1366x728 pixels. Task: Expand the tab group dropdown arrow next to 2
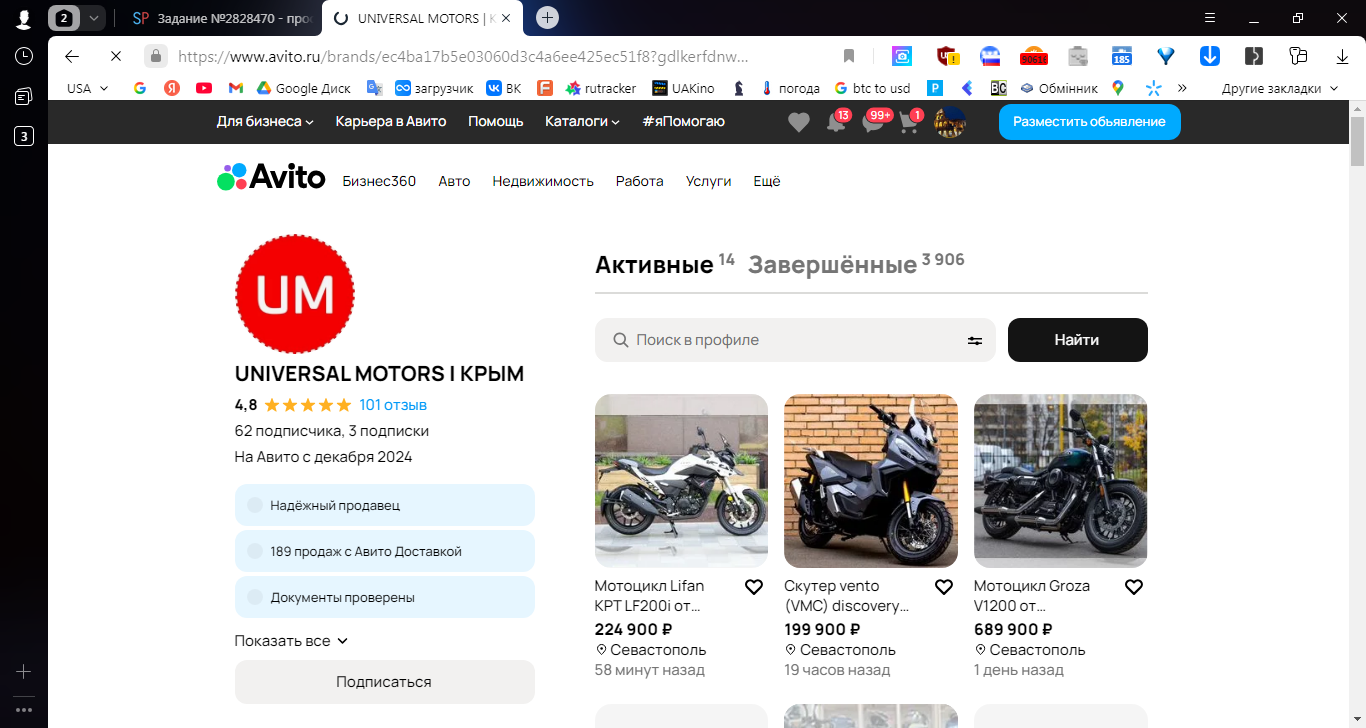point(93,18)
